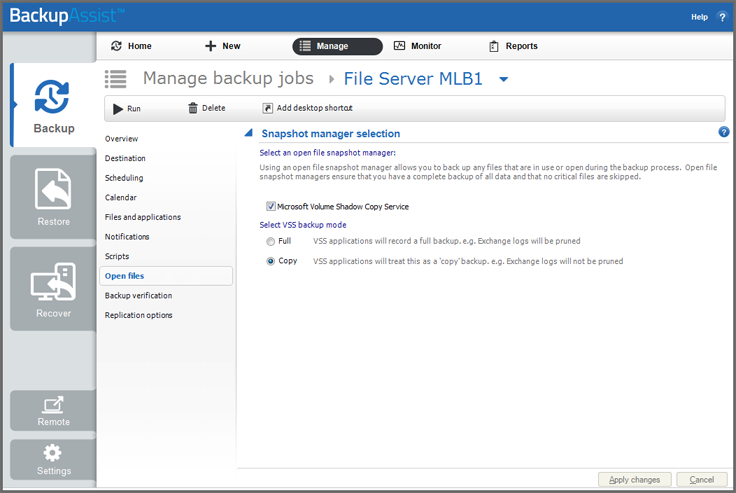Click the BackupAssist logo
Viewport: 736px width, 493px height.
[x=67, y=16]
